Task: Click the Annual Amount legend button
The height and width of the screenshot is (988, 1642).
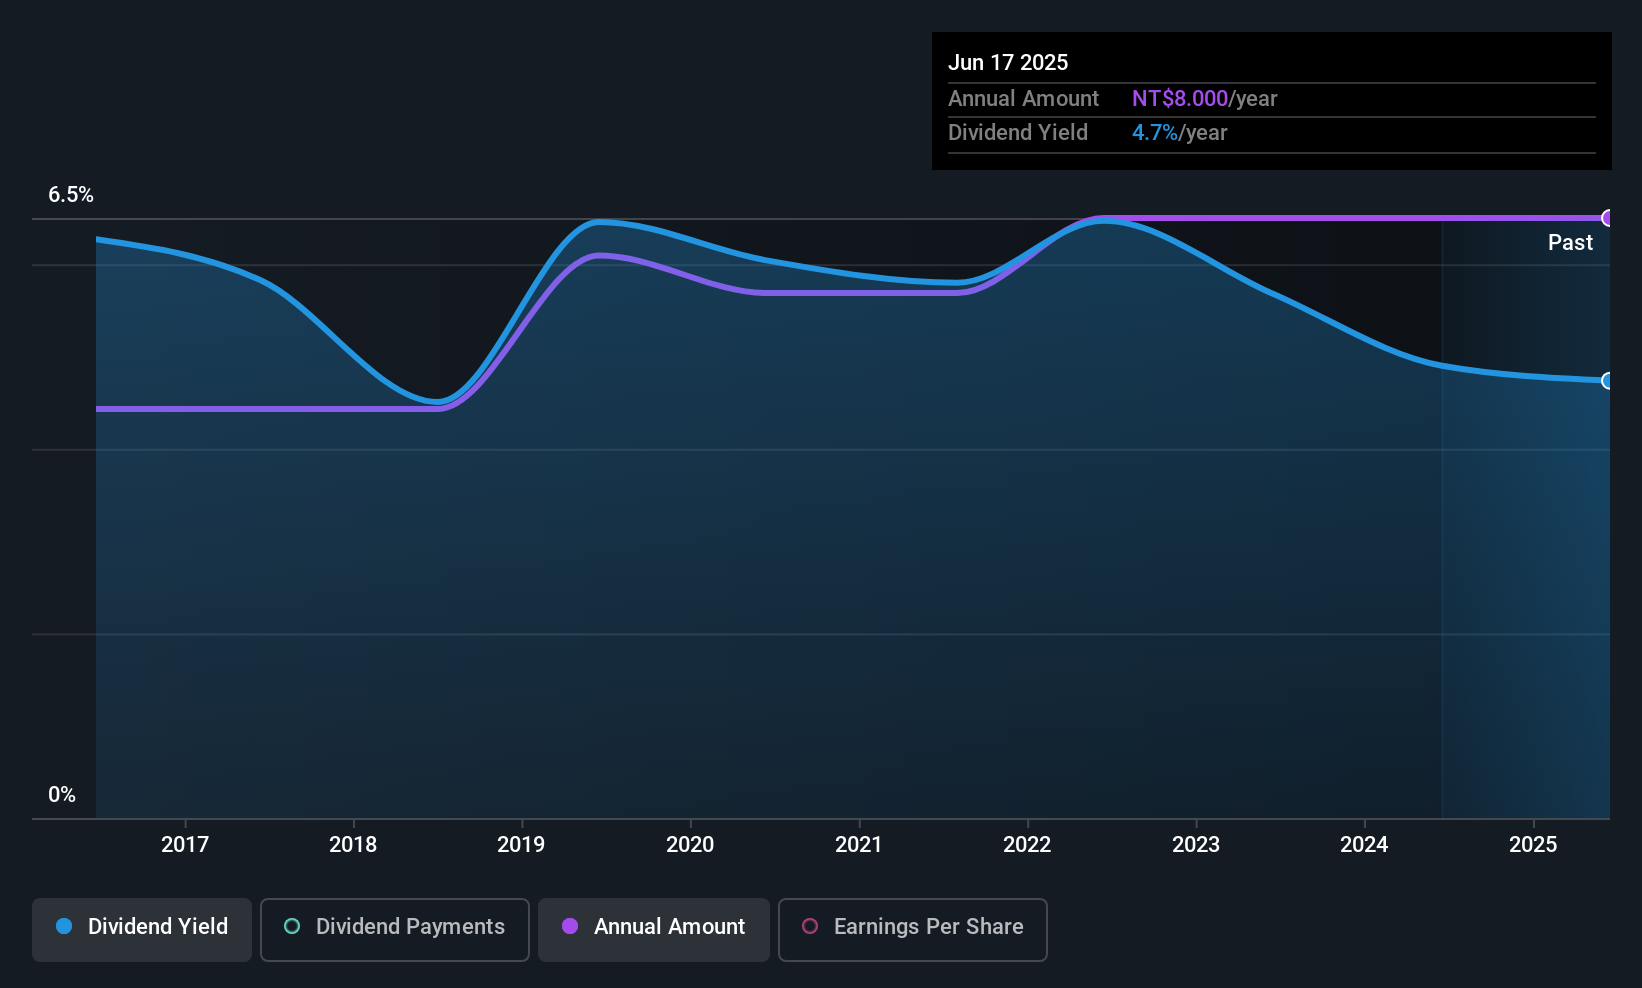Action: (653, 929)
